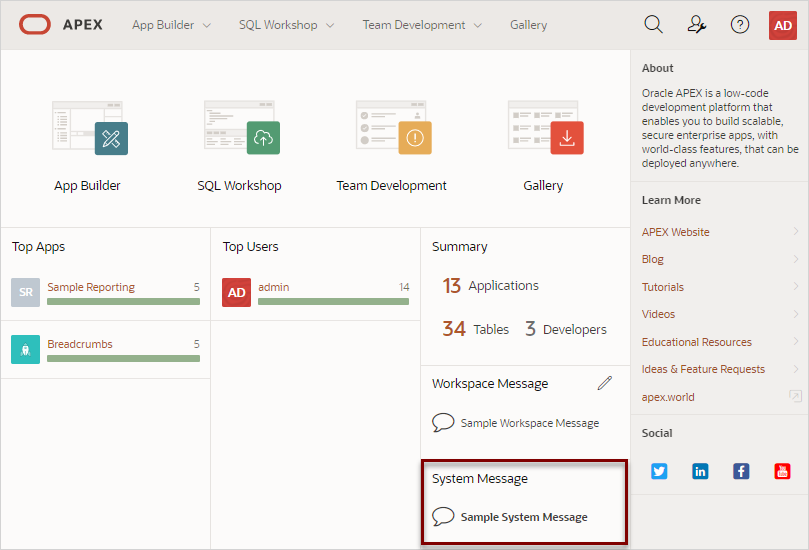Open the APEX Website link
The height and width of the screenshot is (550, 809).
click(x=675, y=232)
